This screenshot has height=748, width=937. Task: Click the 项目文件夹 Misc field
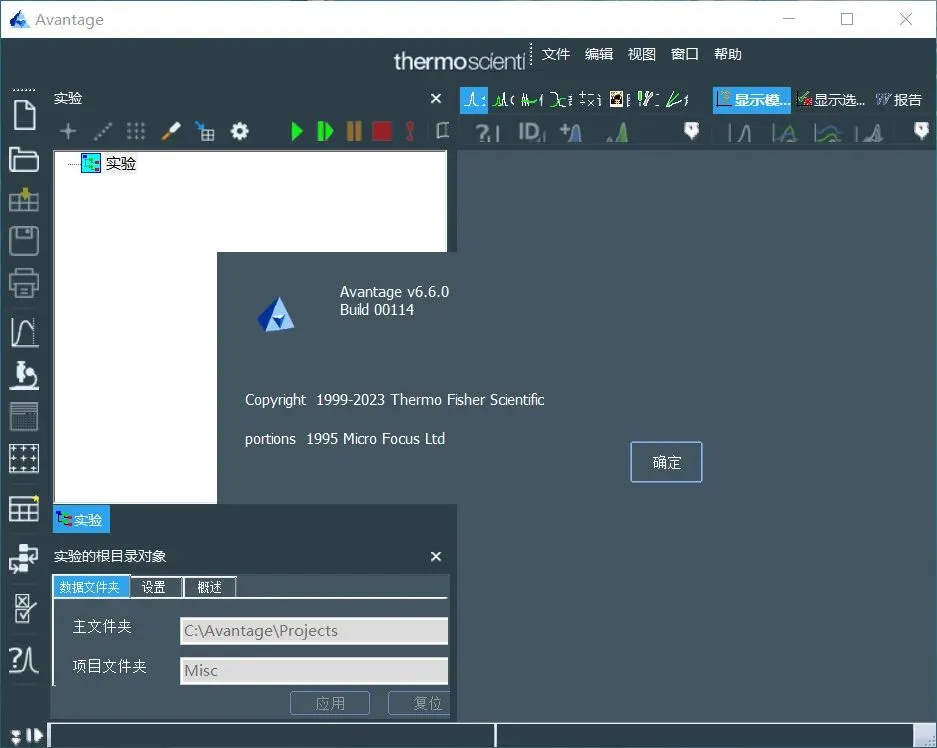tap(314, 670)
